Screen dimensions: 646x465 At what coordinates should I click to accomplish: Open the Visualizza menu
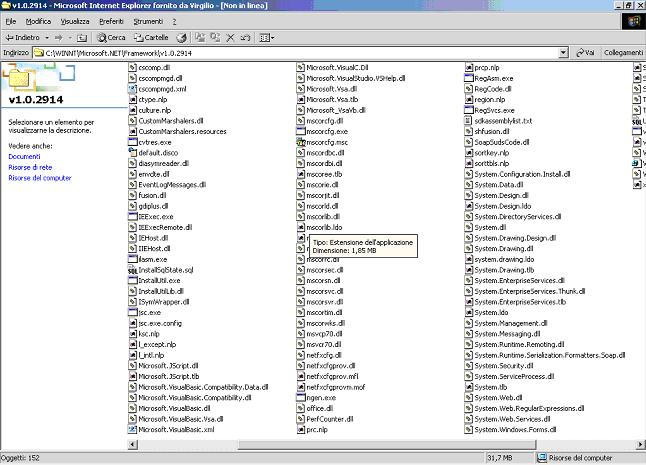pyautogui.click(x=75, y=21)
